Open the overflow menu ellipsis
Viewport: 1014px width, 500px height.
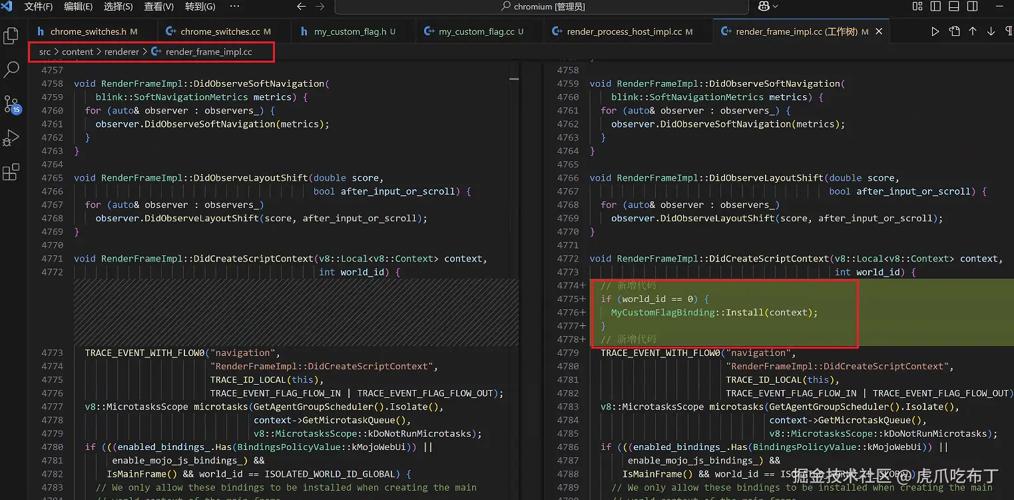pos(234,6)
